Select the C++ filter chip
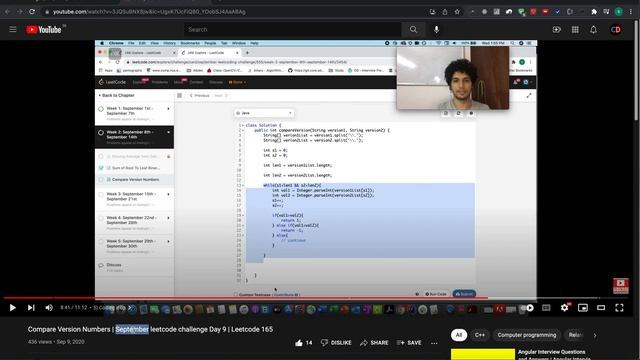The width and height of the screenshot is (640, 360). tap(480, 335)
